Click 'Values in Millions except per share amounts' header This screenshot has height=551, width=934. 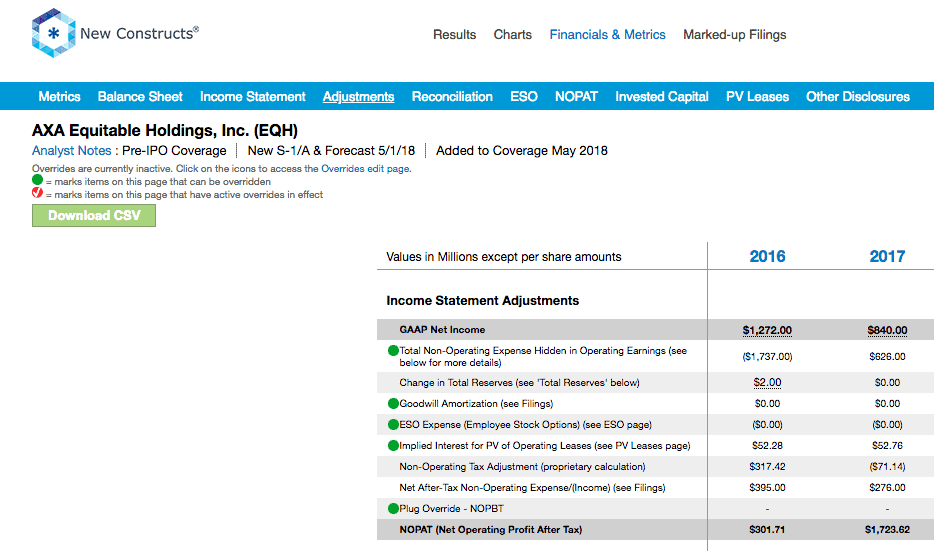(x=503, y=257)
